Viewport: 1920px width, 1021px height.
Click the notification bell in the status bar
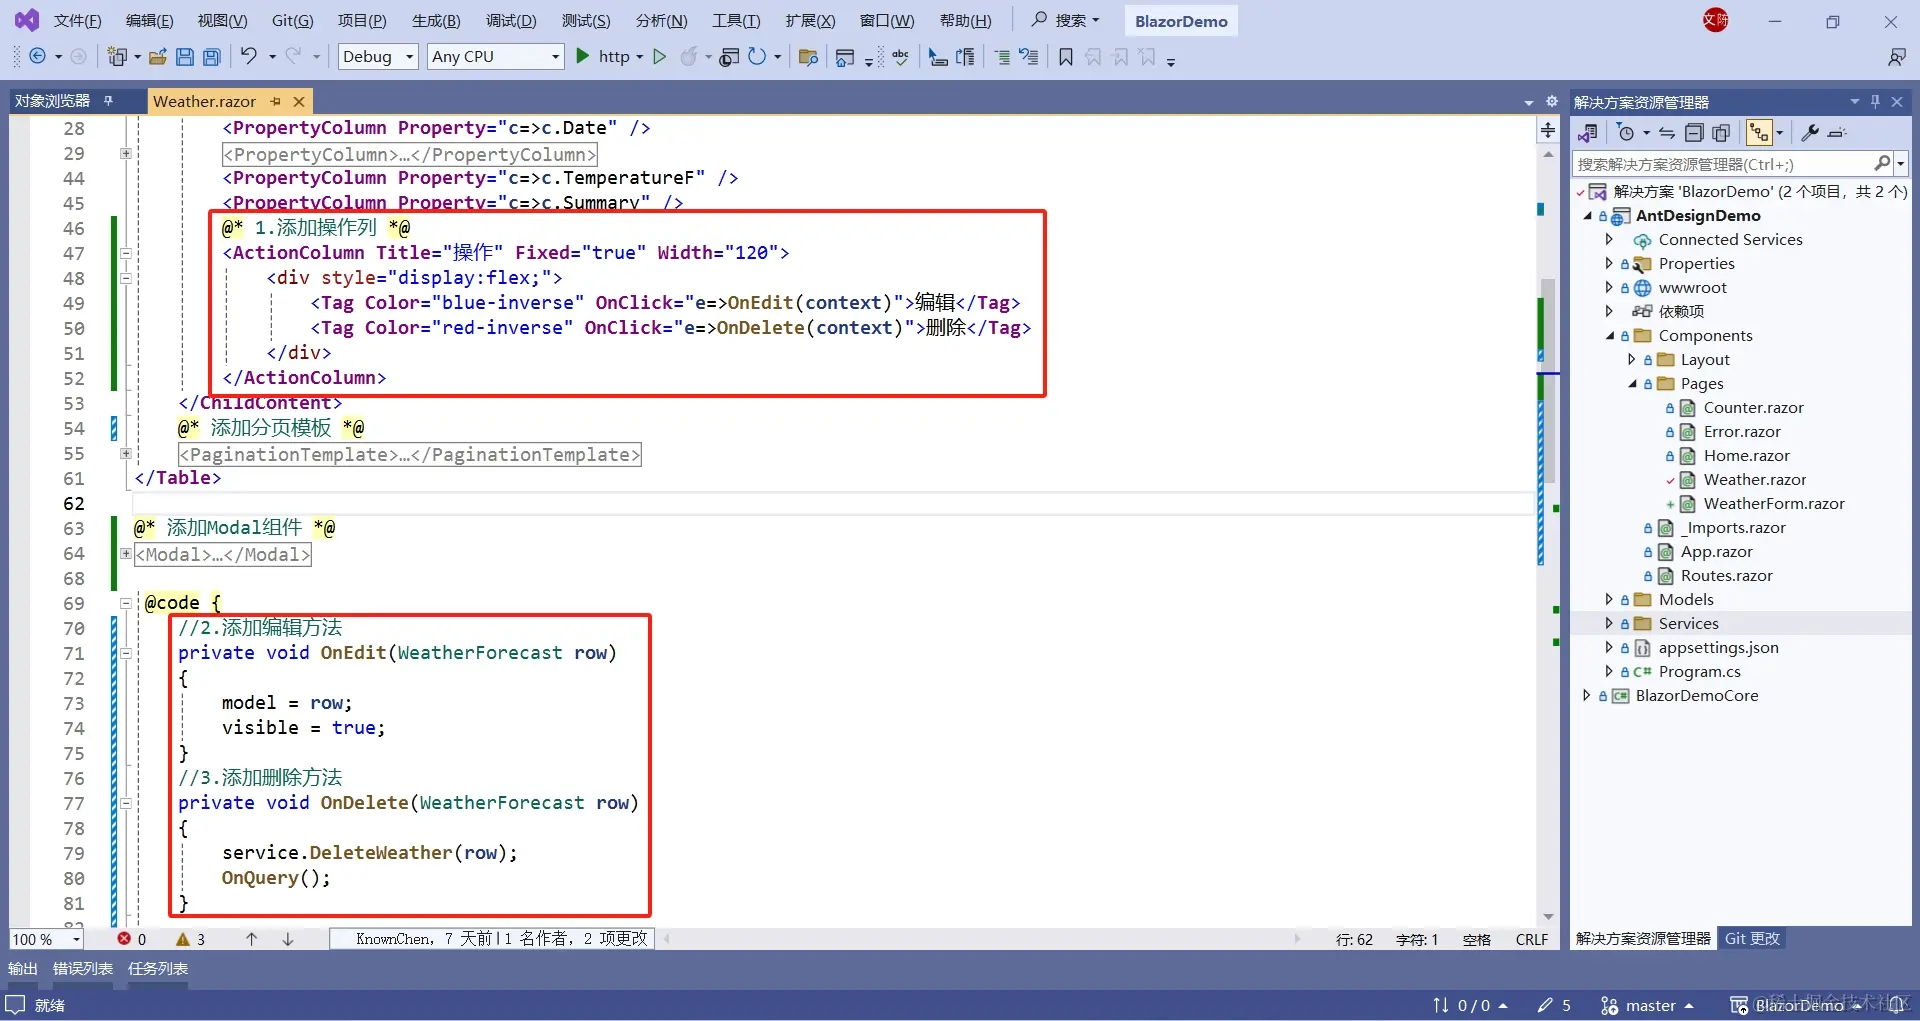click(1896, 1005)
